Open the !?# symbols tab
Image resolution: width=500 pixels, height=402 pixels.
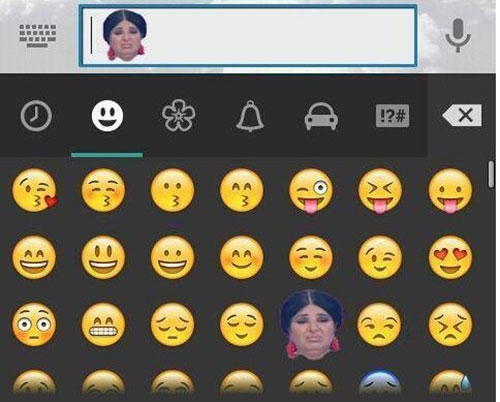(x=392, y=116)
